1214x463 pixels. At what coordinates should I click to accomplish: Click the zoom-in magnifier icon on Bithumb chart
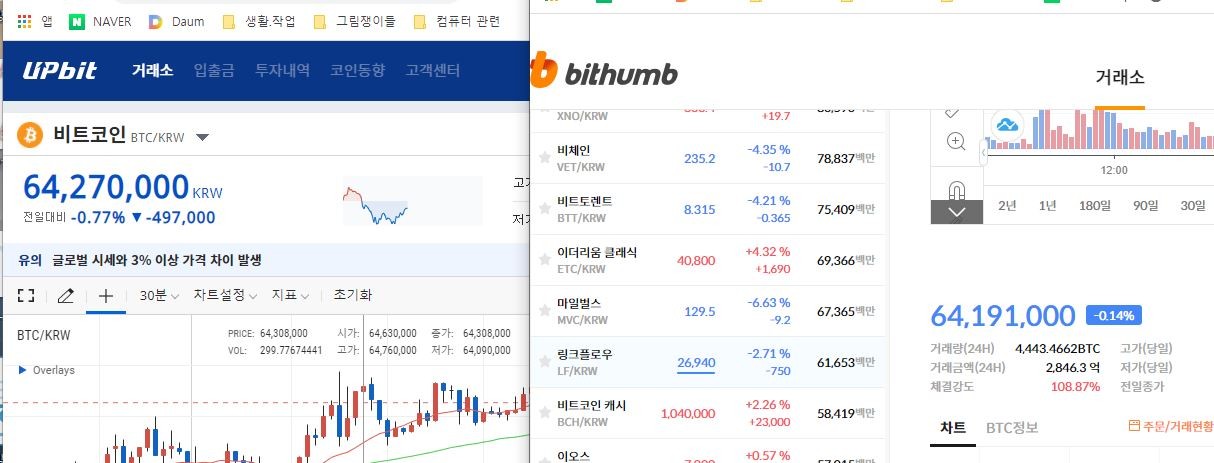click(955, 141)
